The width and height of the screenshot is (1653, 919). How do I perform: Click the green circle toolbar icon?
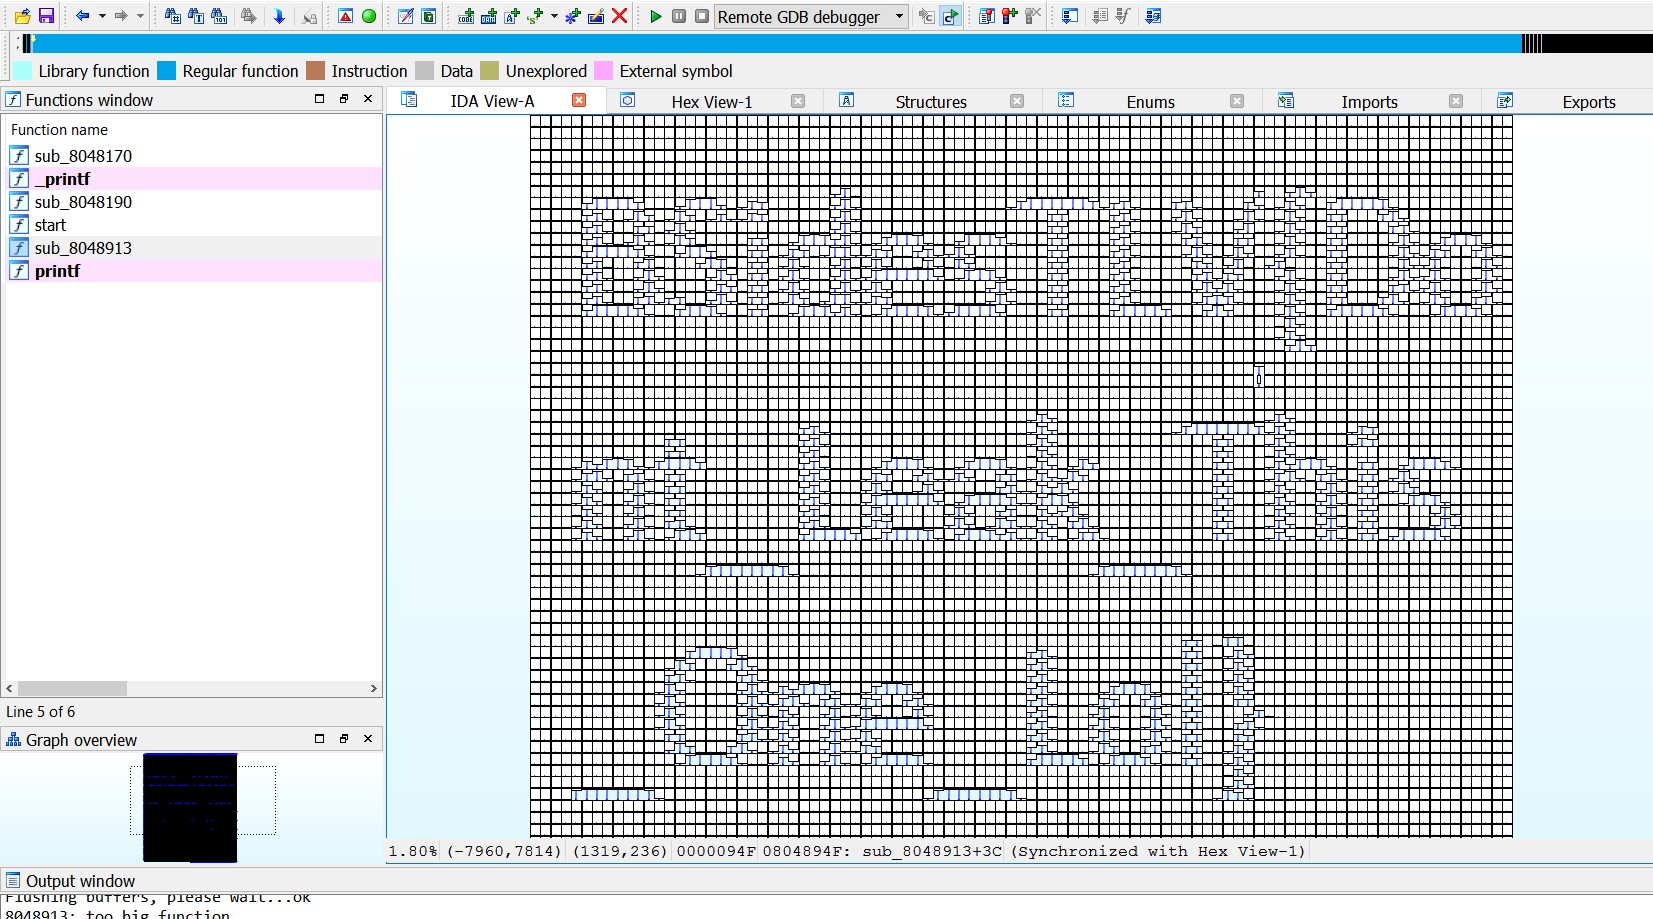(x=369, y=16)
